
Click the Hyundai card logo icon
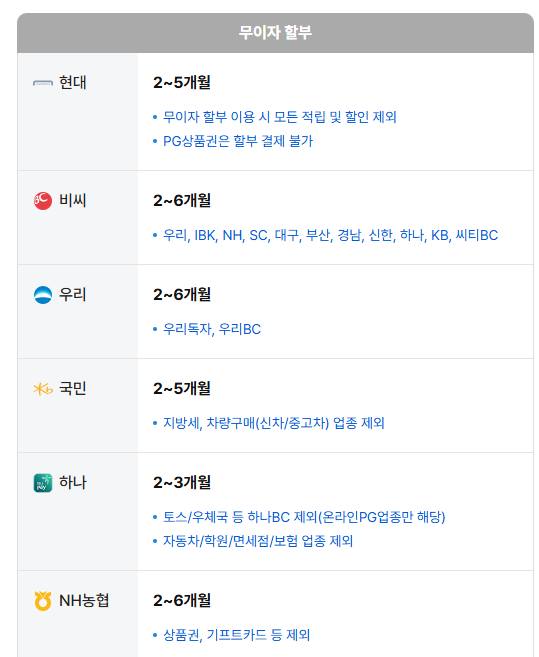click(43, 83)
